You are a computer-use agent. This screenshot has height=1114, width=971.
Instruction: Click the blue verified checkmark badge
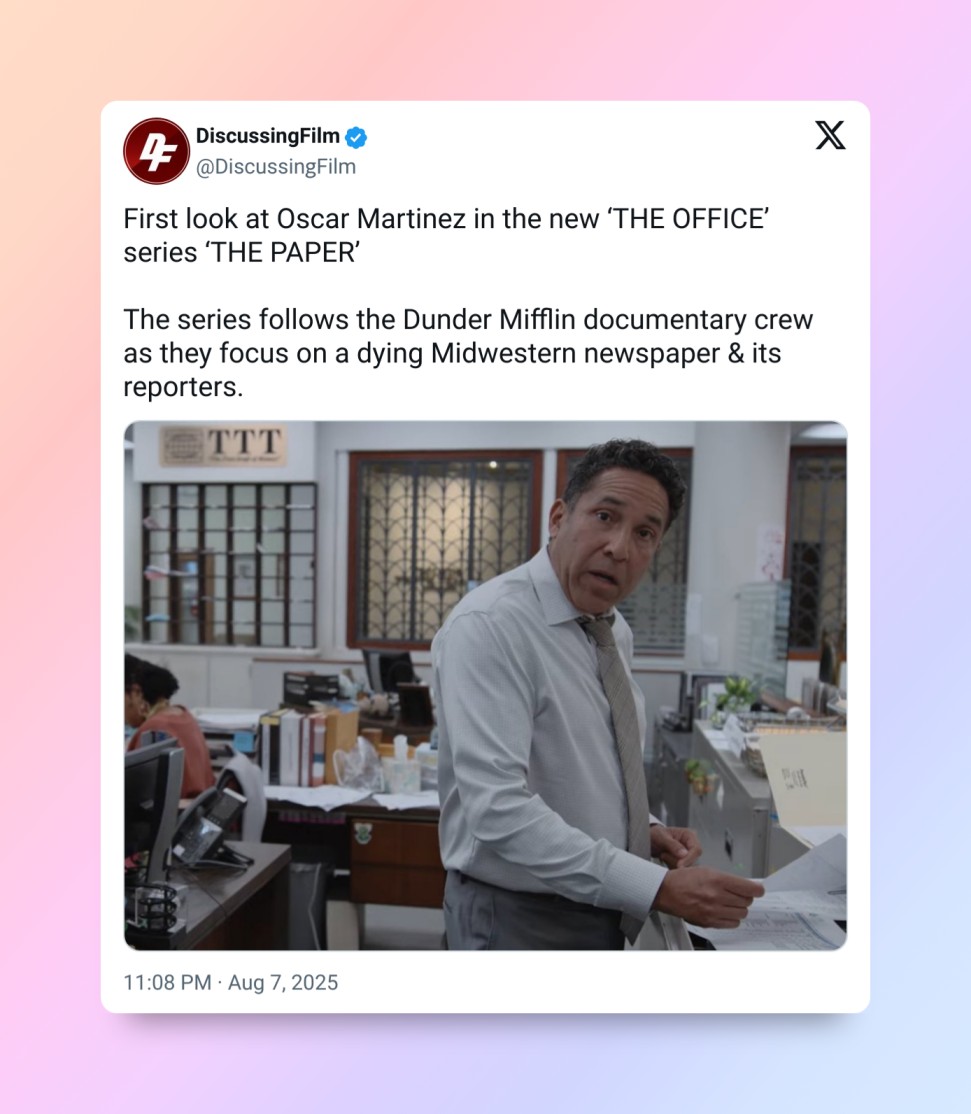tap(356, 137)
